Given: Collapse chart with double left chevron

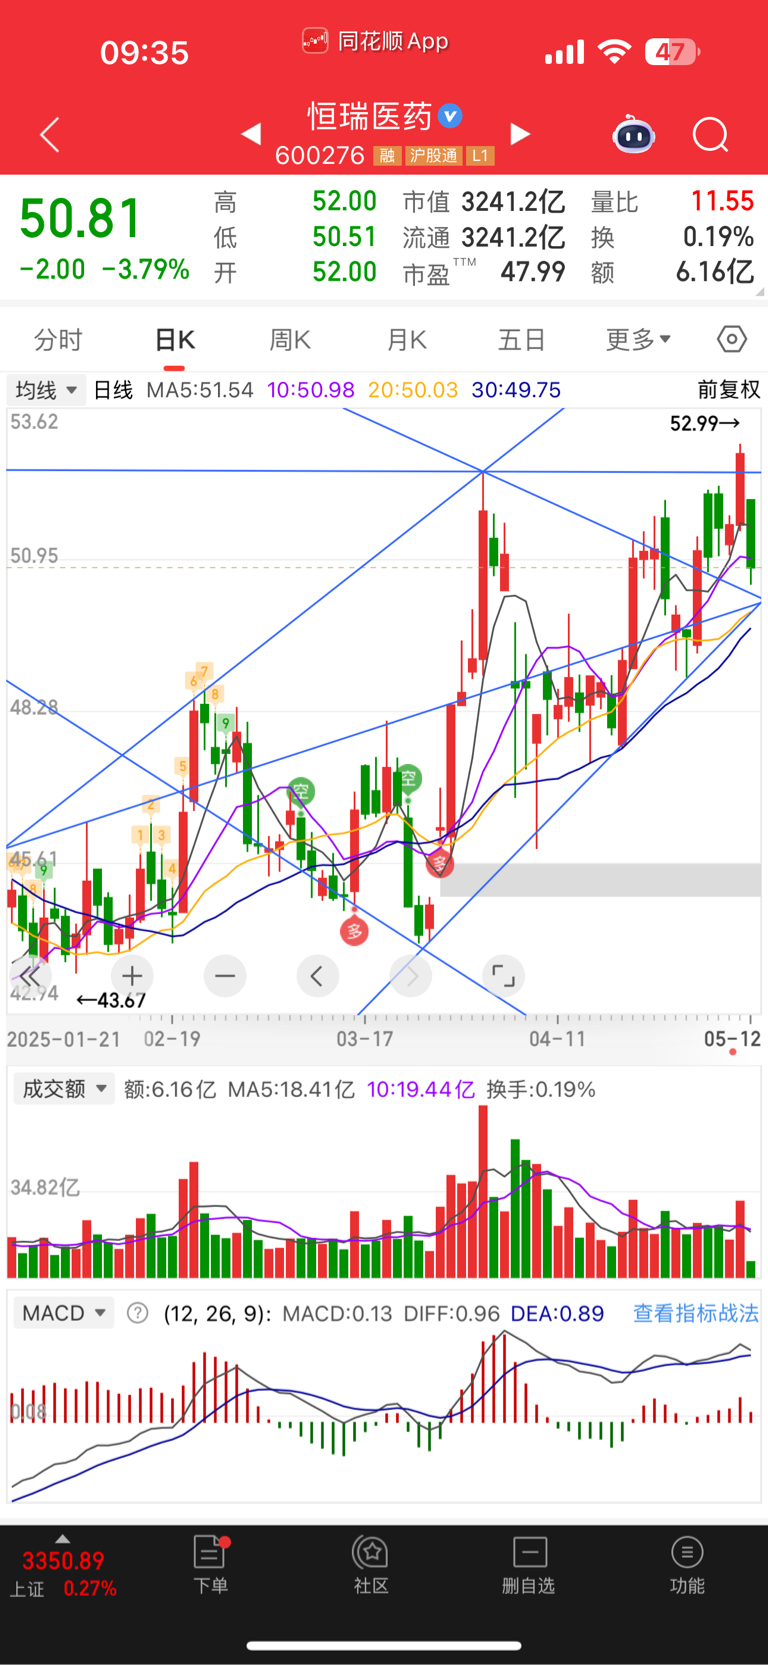Looking at the screenshot, I should [30, 976].
